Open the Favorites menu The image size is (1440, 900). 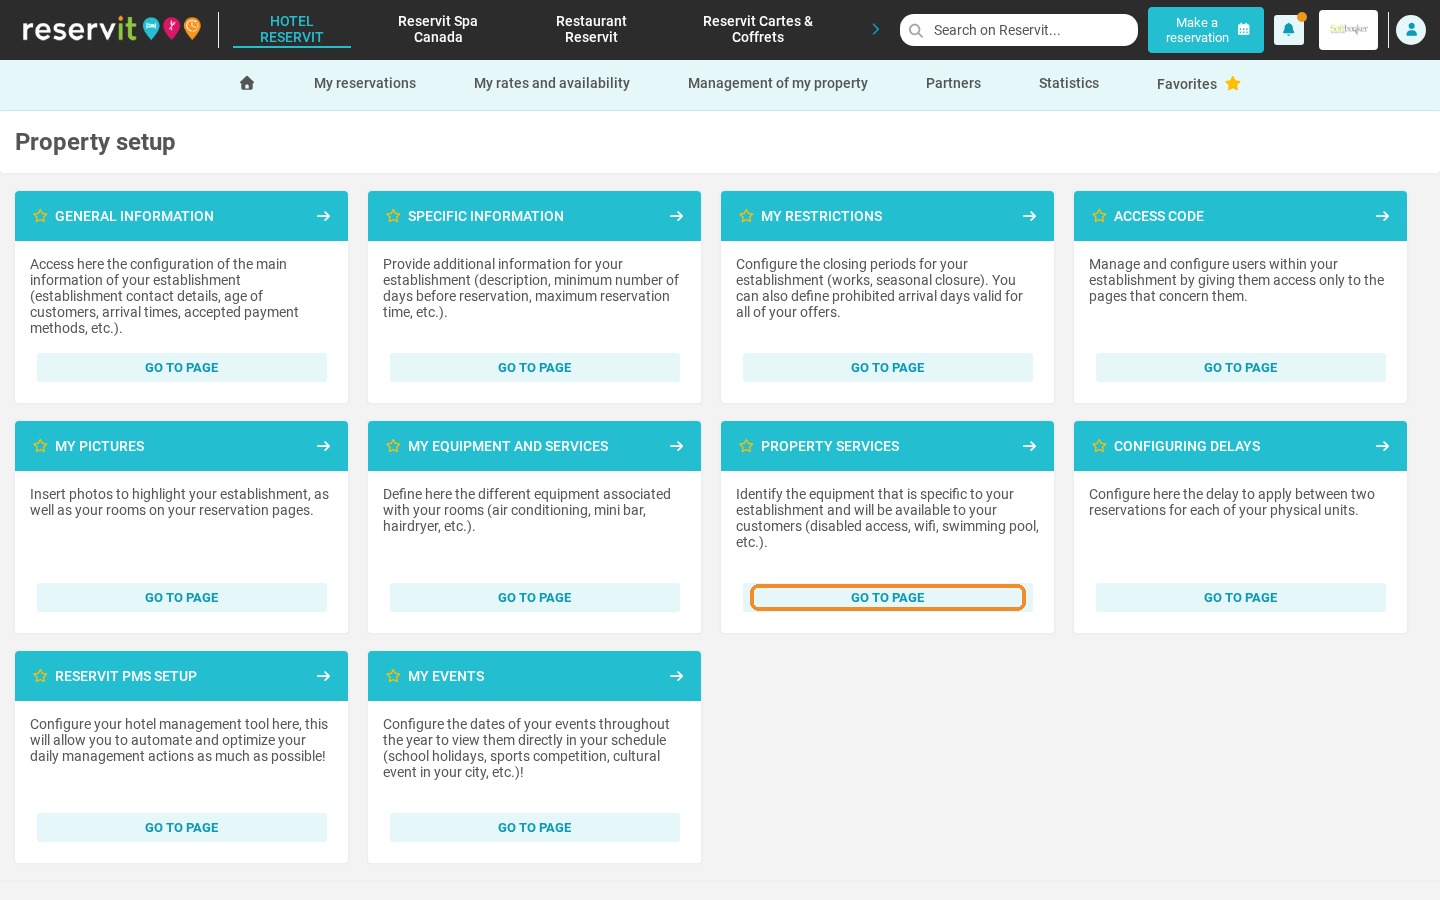pos(1199,84)
